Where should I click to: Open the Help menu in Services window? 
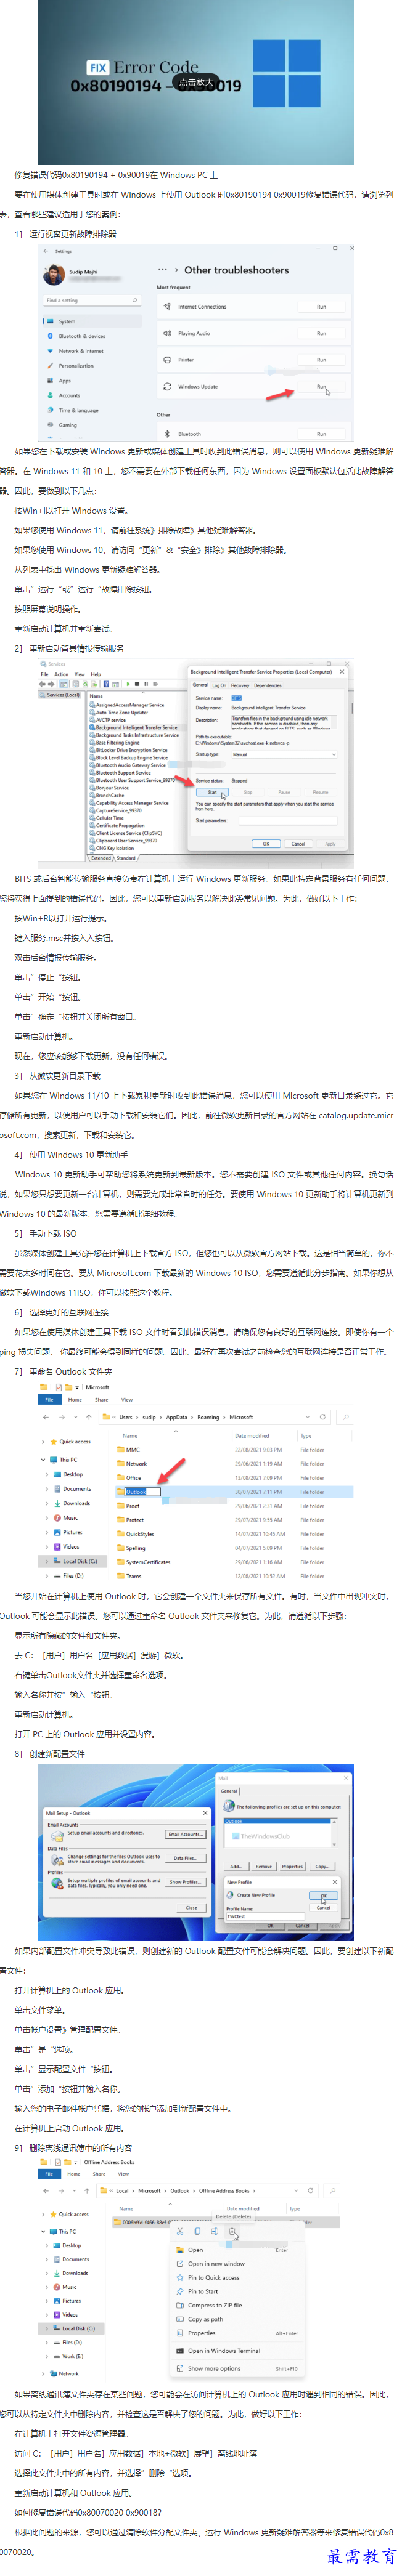point(96,674)
